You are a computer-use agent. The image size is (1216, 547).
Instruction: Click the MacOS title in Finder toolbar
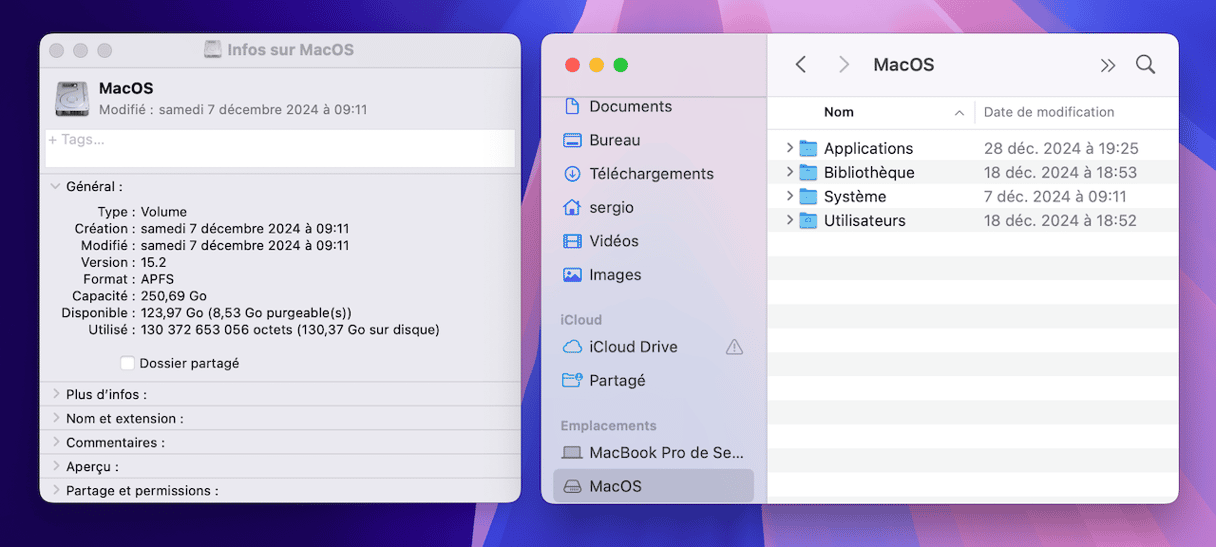tap(904, 65)
